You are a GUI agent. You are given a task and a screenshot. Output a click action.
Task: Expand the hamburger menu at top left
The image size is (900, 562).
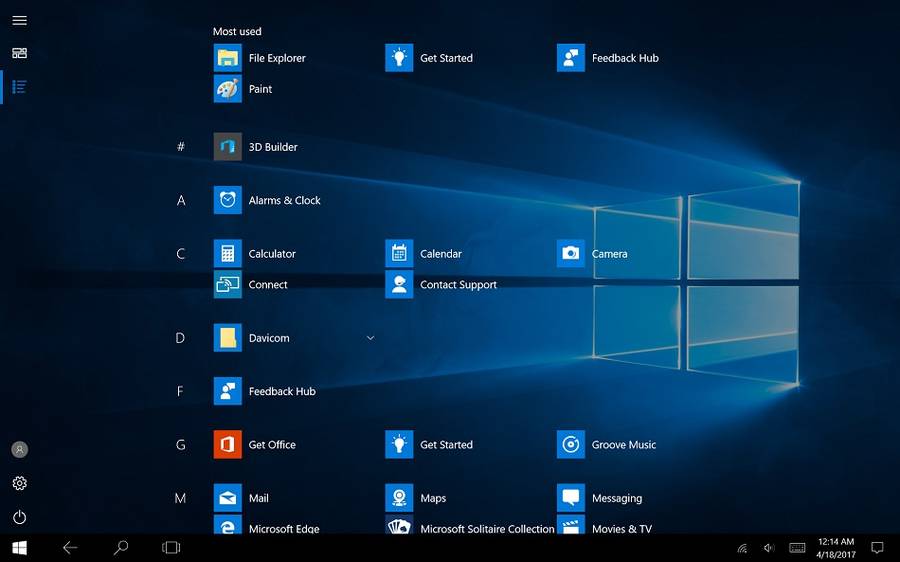(x=19, y=20)
